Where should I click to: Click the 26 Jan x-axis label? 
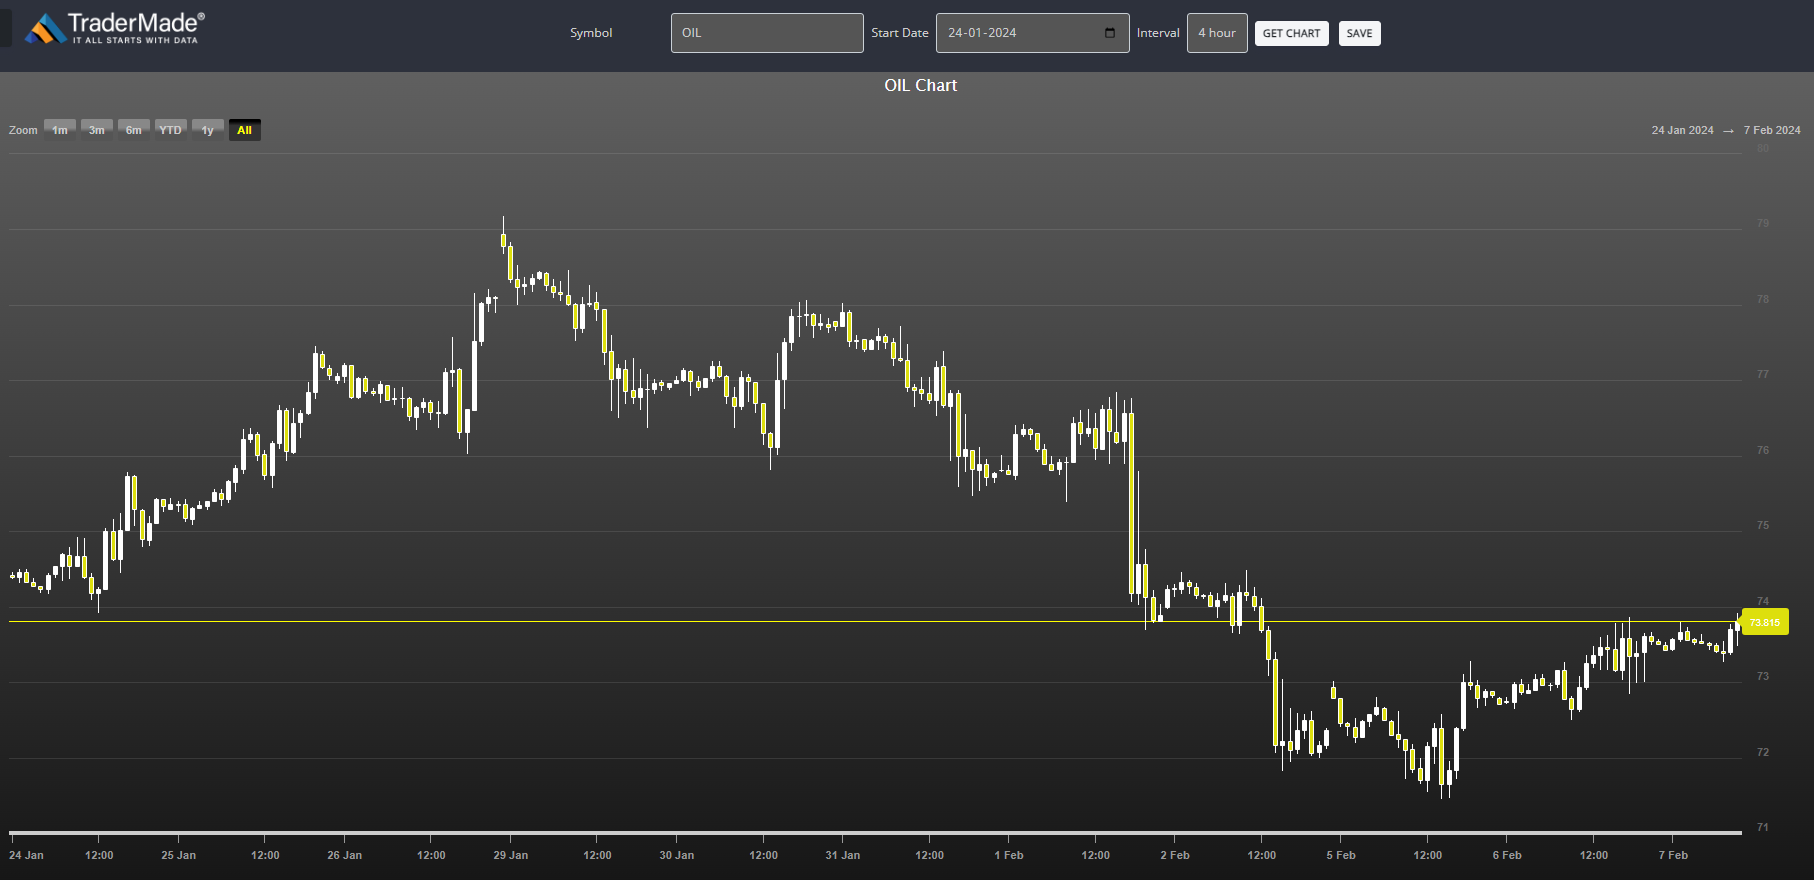pyautogui.click(x=345, y=855)
